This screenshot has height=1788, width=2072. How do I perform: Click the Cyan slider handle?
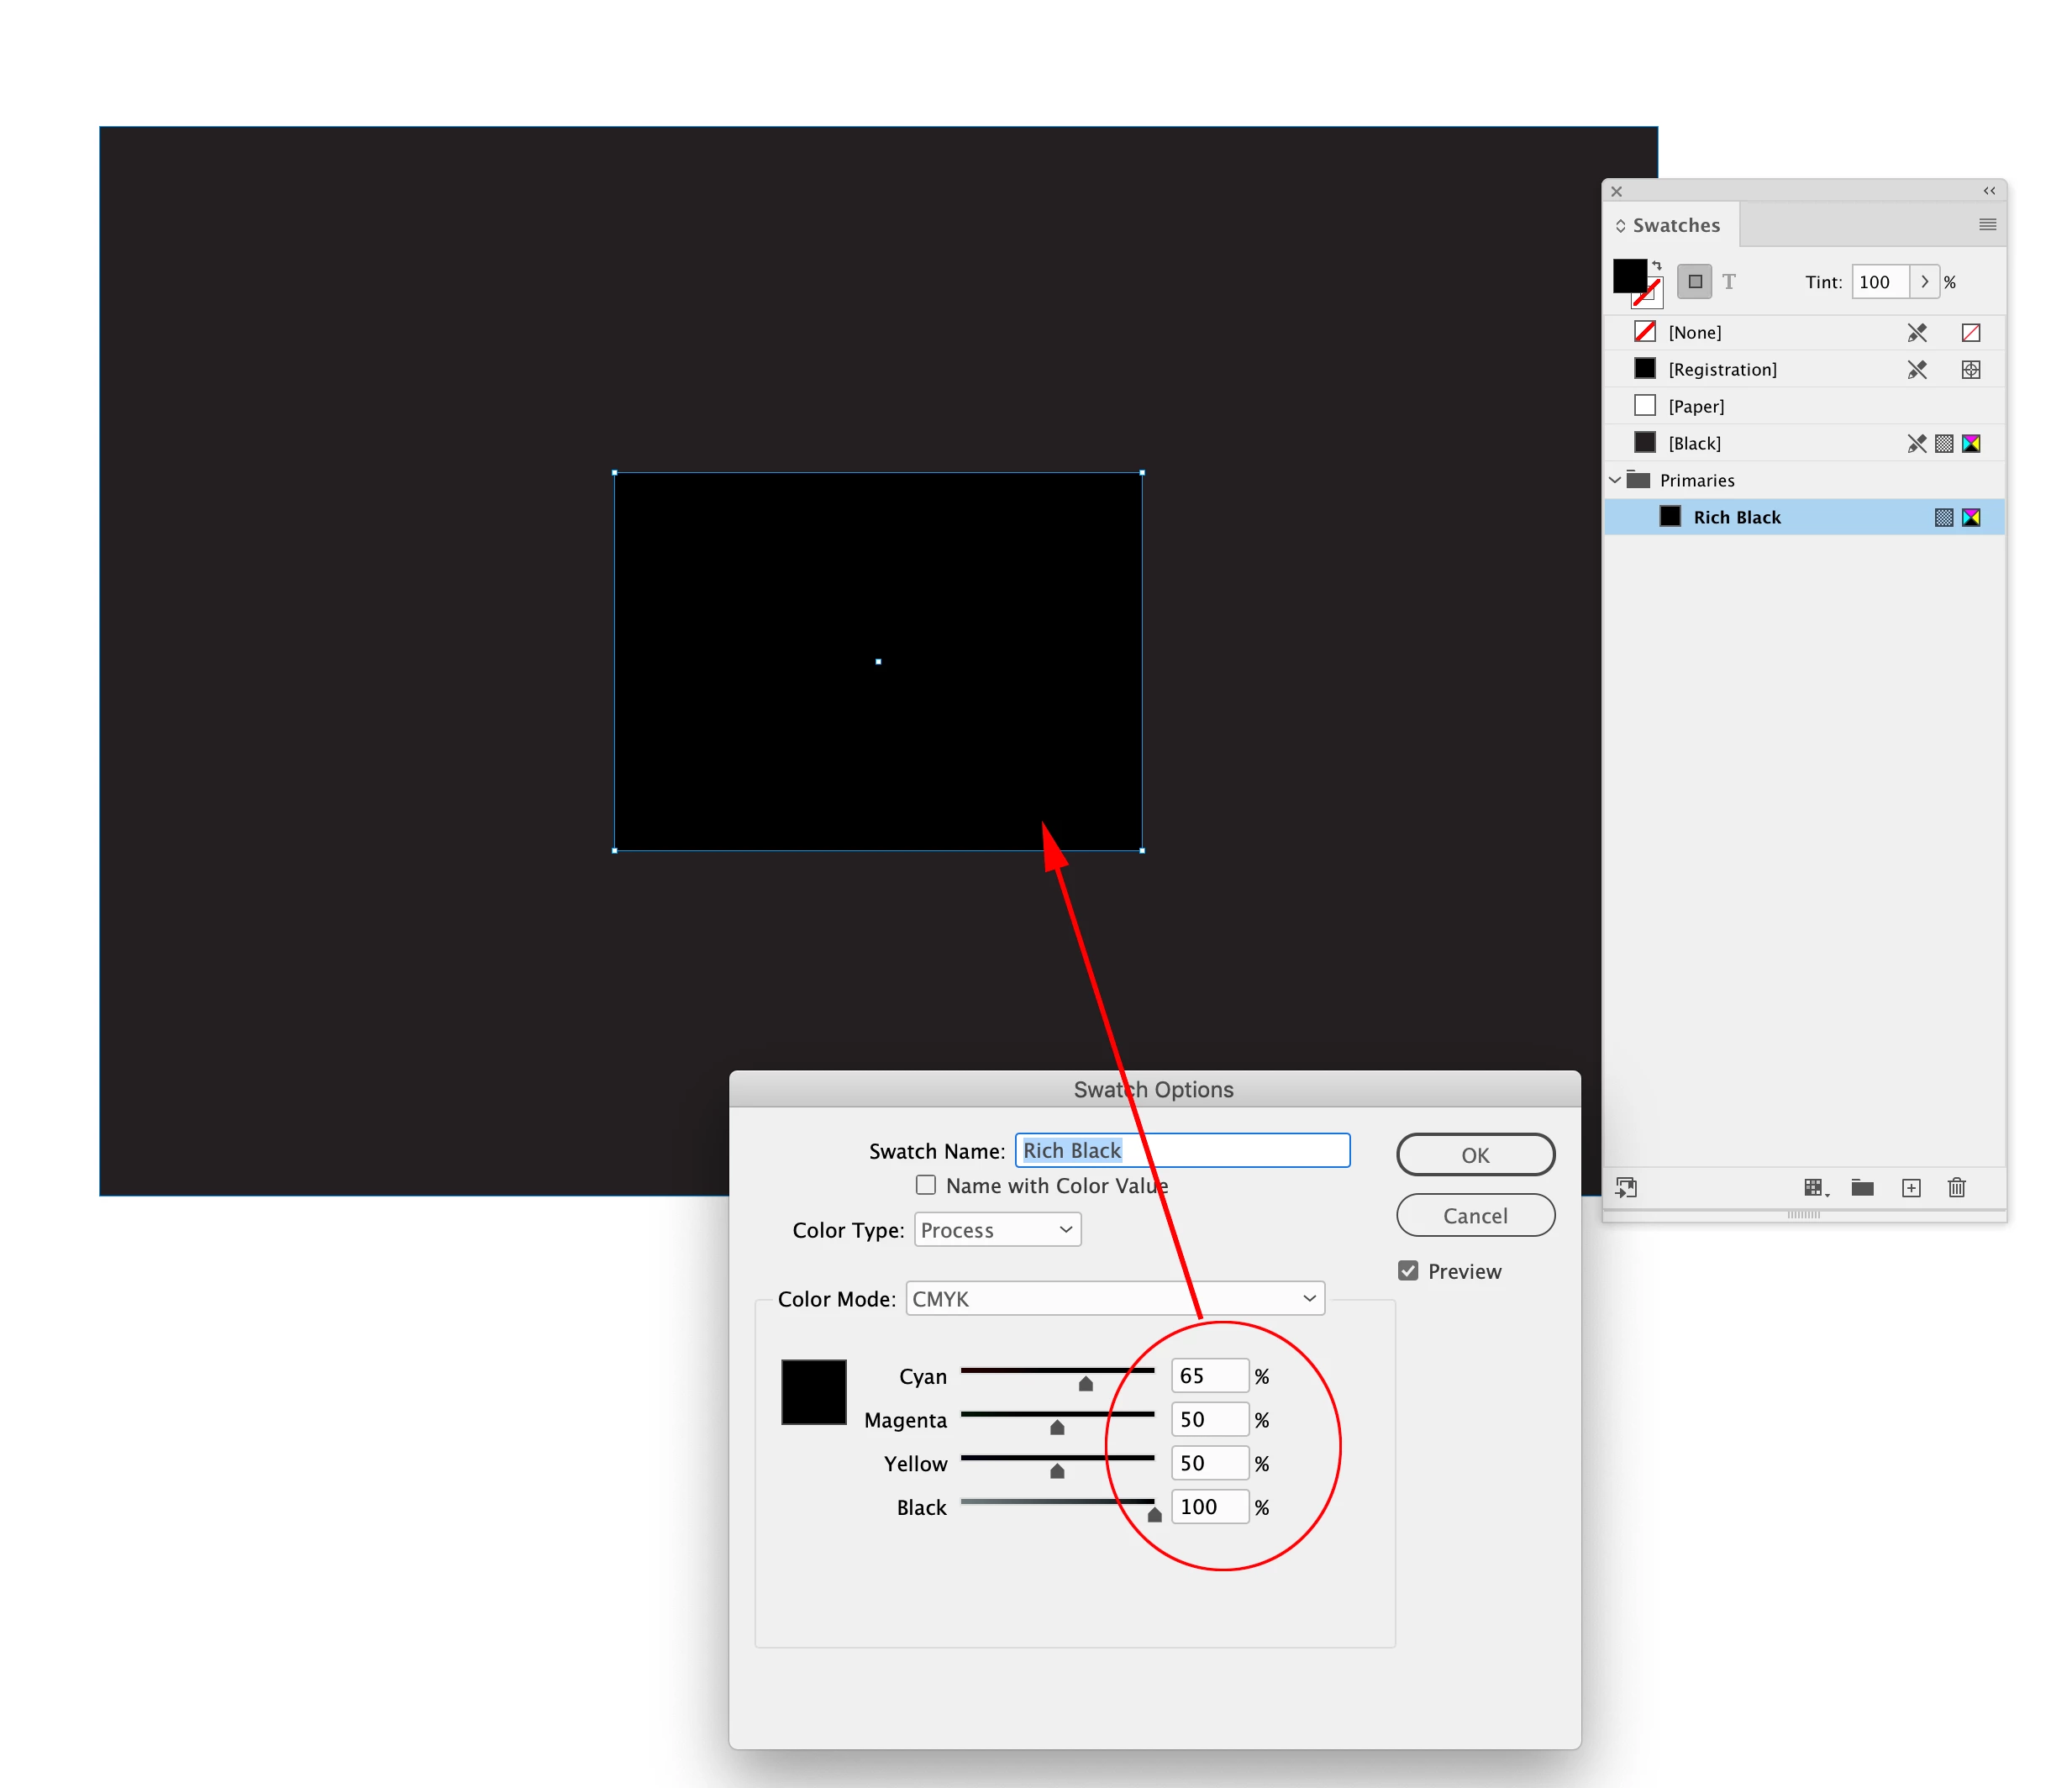click(1086, 1384)
